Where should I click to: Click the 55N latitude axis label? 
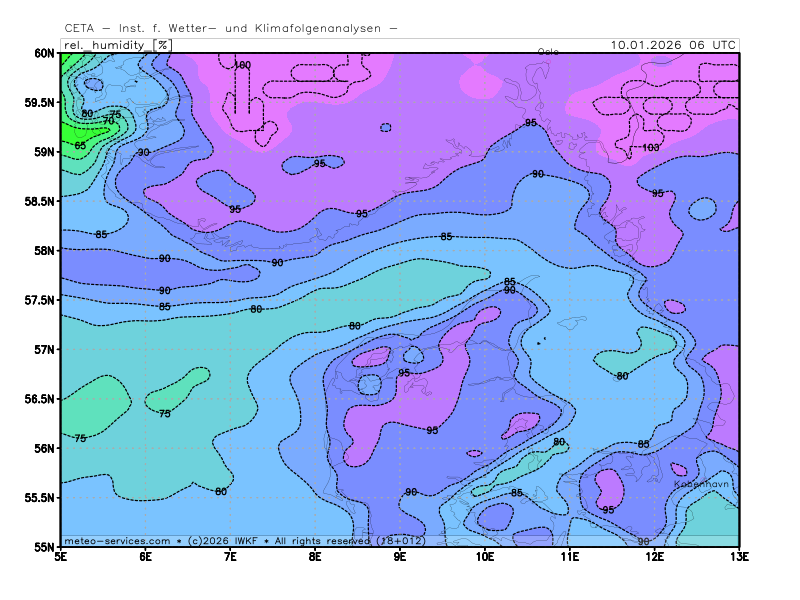pyautogui.click(x=42, y=547)
